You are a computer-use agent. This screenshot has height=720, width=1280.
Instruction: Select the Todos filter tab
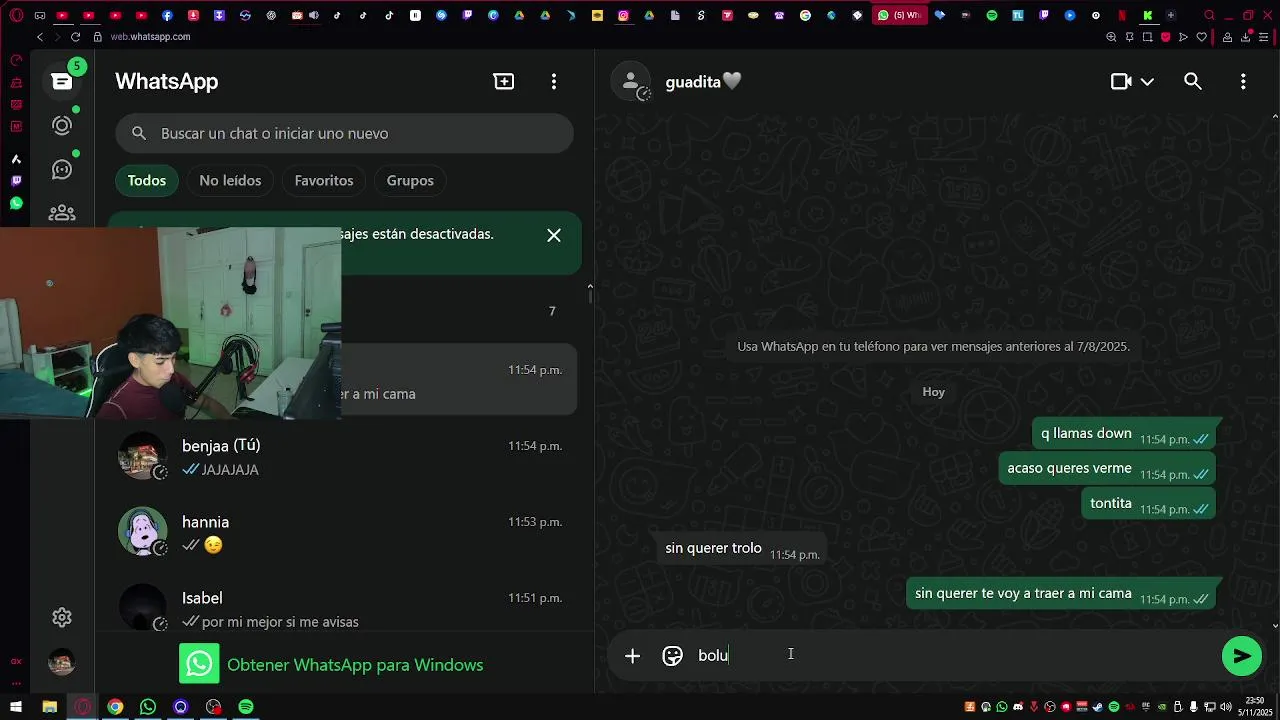pyautogui.click(x=147, y=181)
